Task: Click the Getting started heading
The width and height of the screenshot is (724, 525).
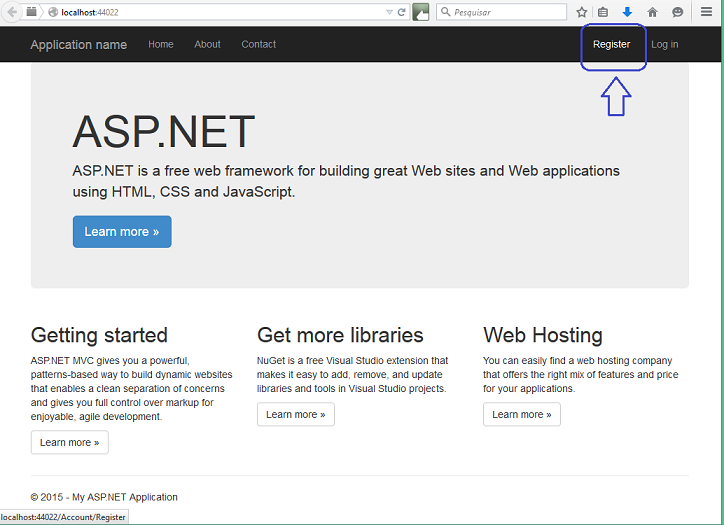Action: pos(99,335)
